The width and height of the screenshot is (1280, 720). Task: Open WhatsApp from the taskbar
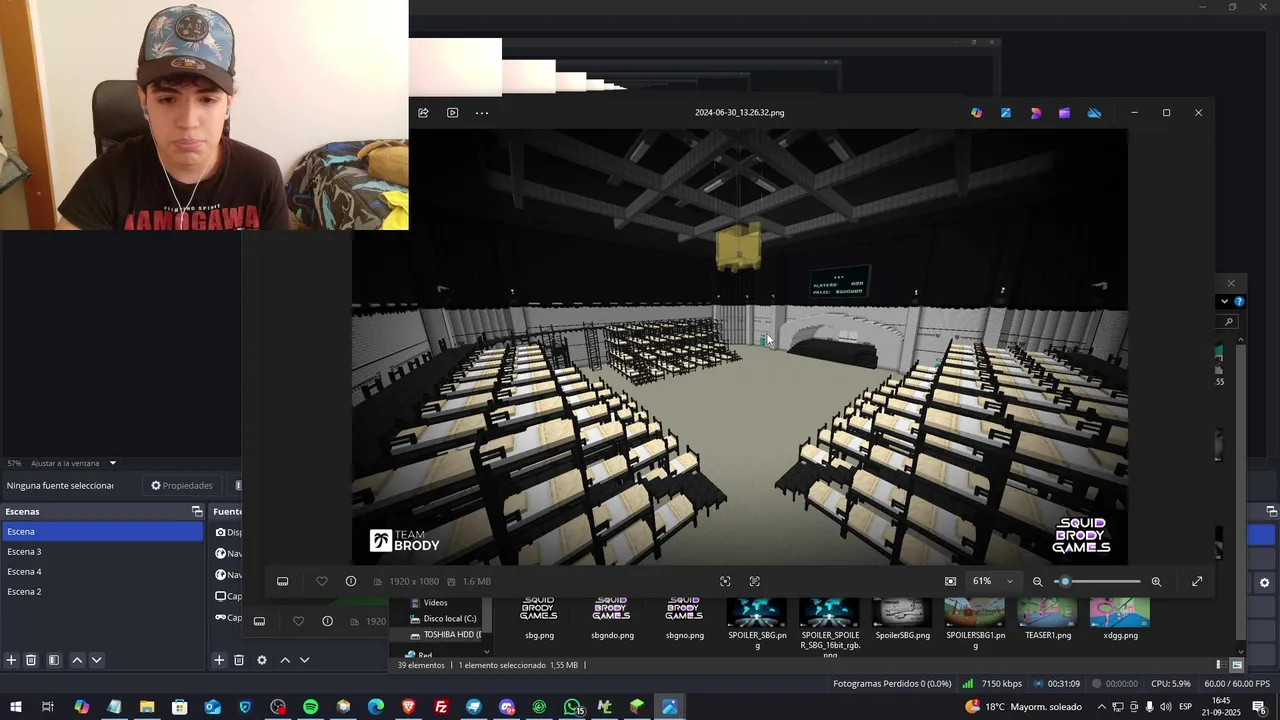click(x=573, y=707)
